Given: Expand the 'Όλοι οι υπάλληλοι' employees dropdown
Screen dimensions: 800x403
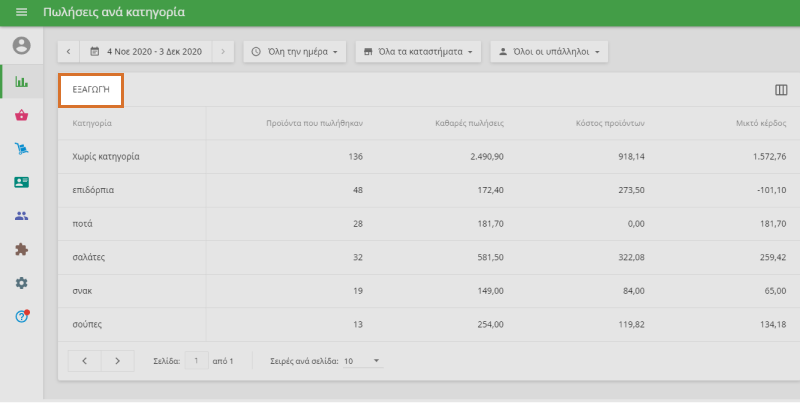Looking at the screenshot, I should click(549, 51).
